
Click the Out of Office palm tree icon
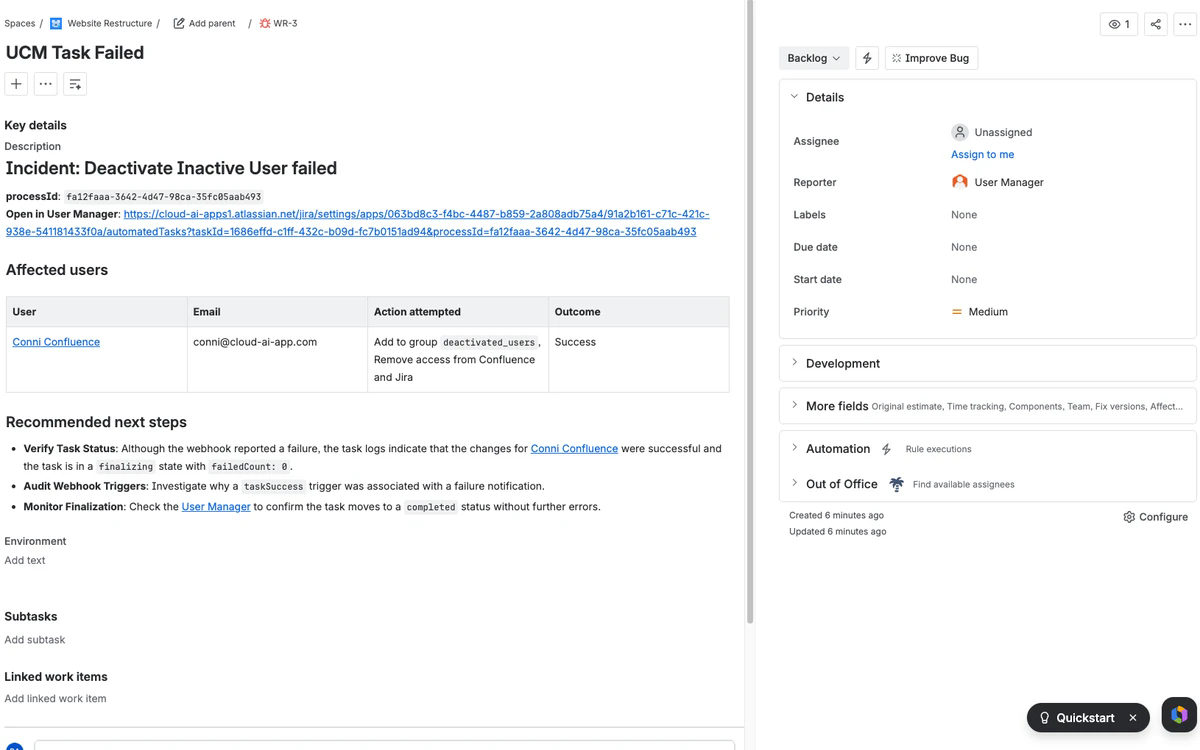[896, 484]
